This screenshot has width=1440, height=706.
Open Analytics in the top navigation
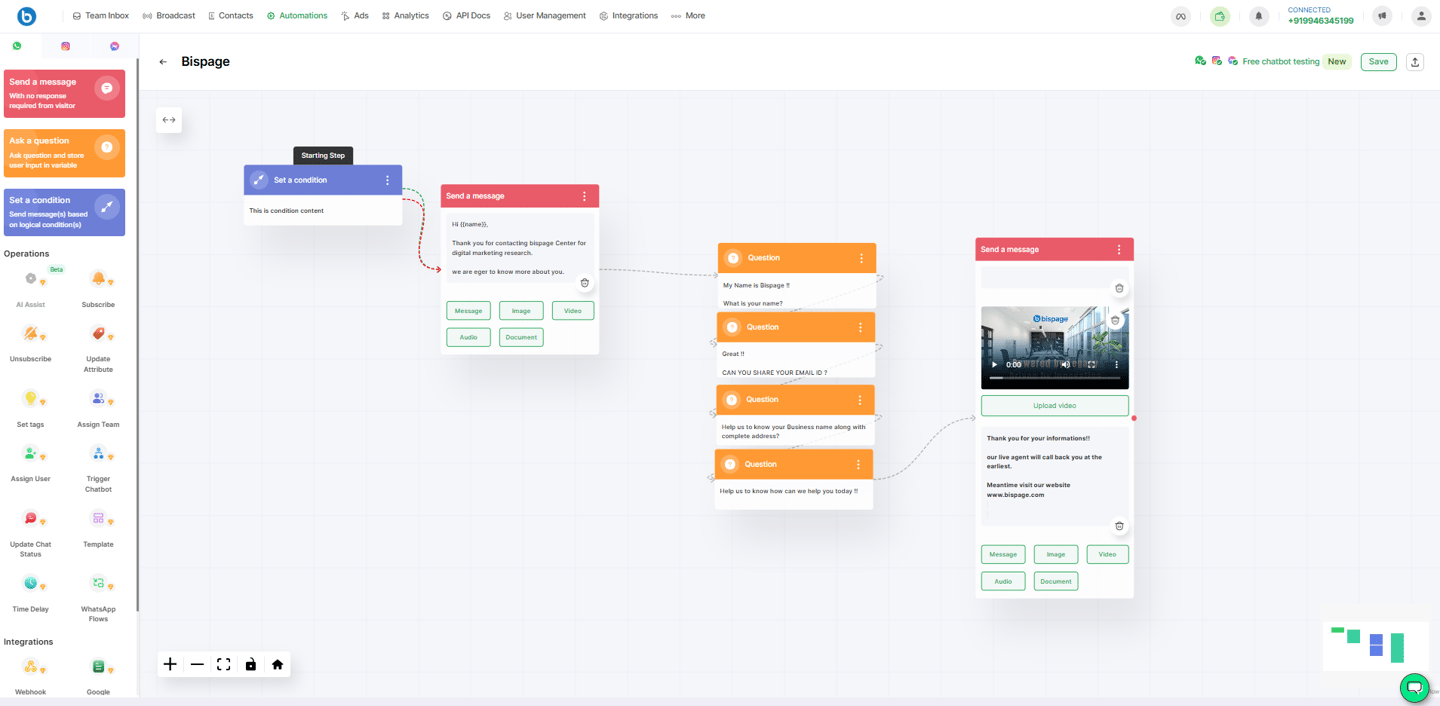pos(405,16)
